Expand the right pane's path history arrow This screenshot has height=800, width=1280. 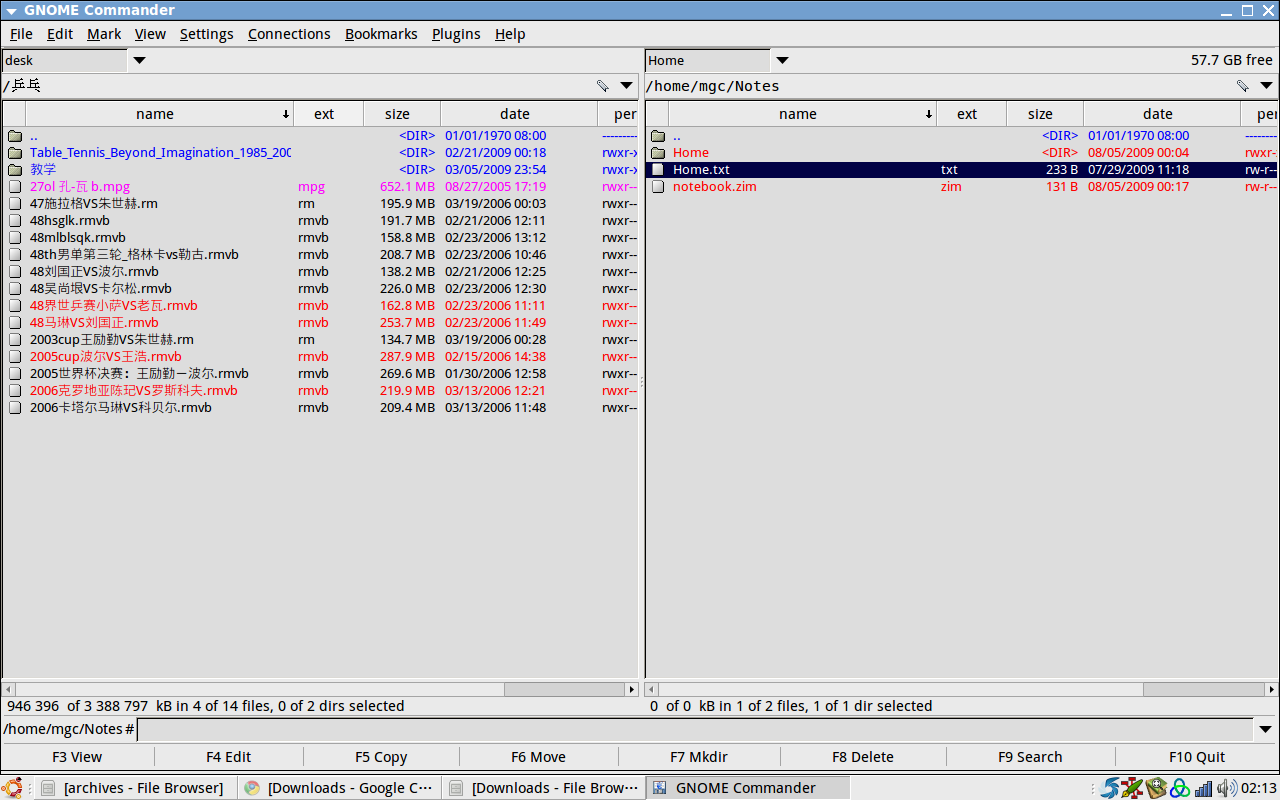(1266, 86)
